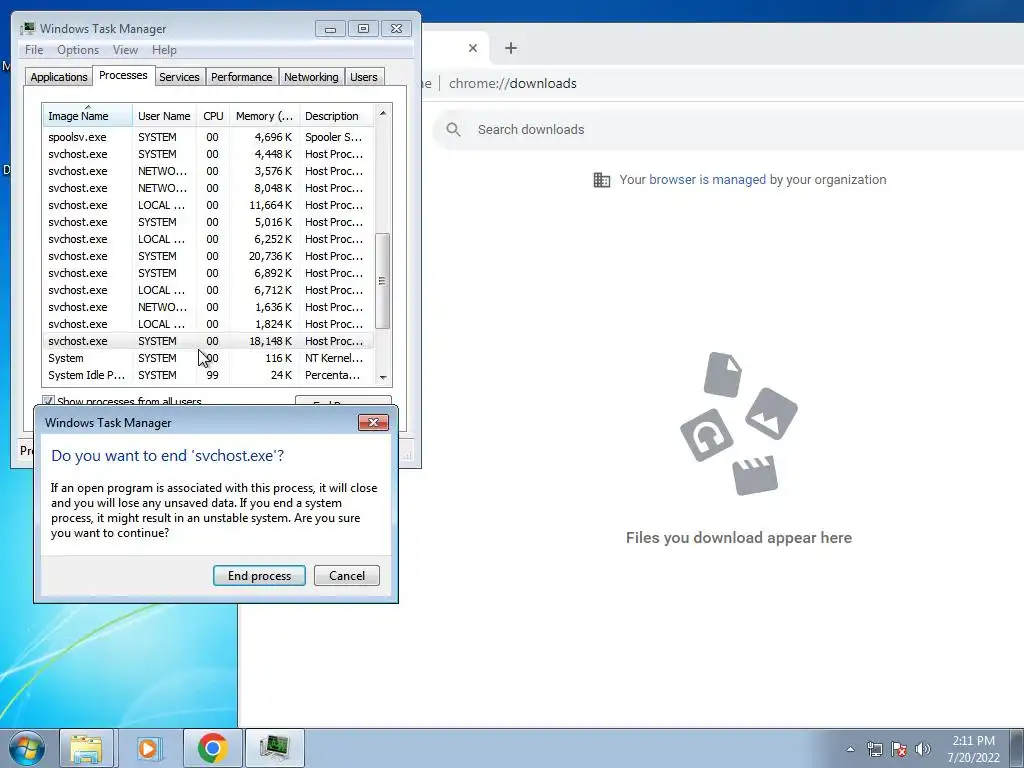Screen dimensions: 1024x768
Task: Sort by Description column header
Action: click(x=336, y=116)
